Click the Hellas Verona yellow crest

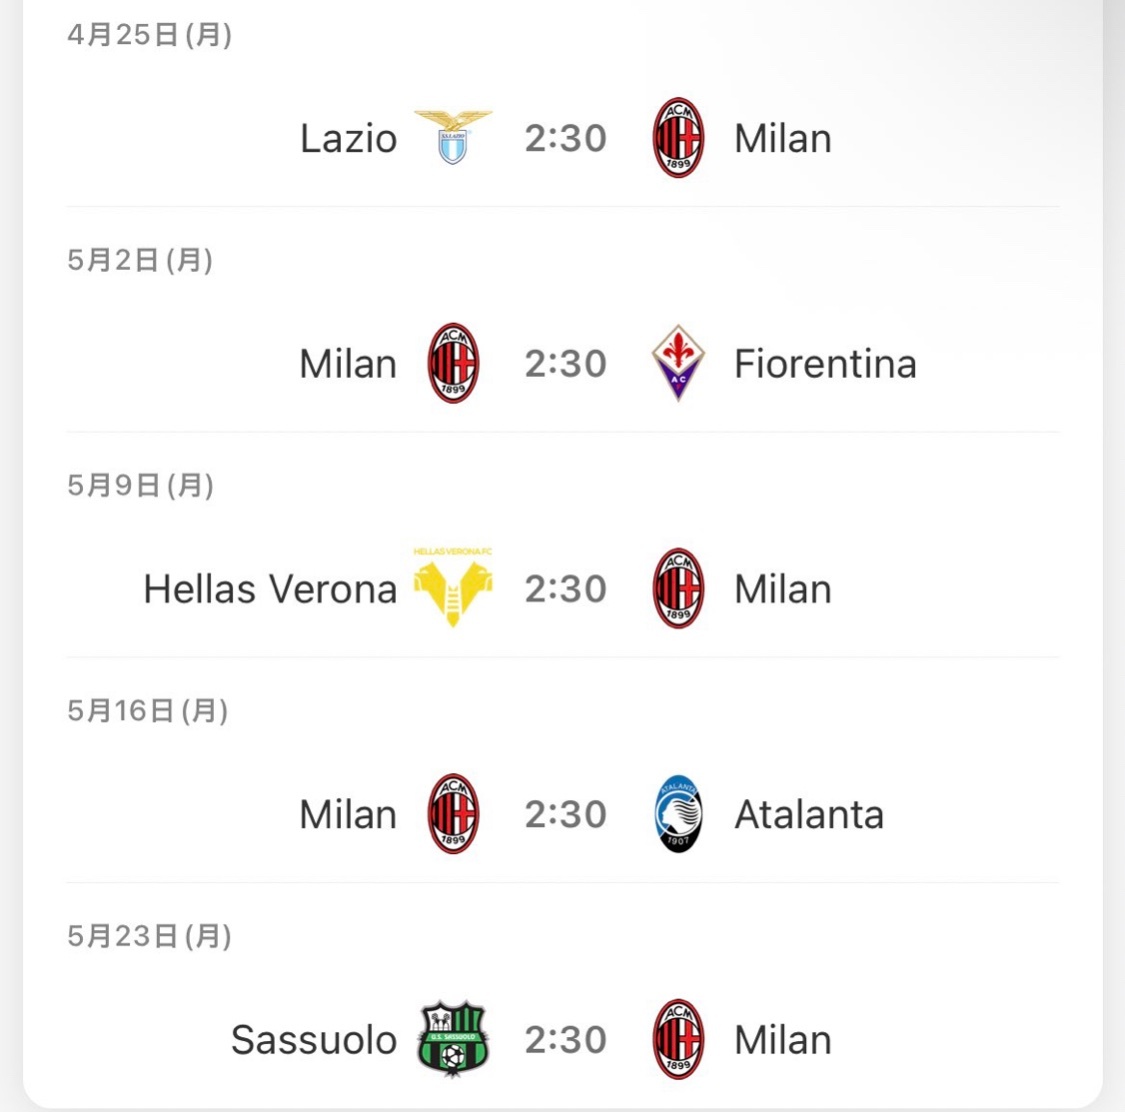click(x=453, y=588)
